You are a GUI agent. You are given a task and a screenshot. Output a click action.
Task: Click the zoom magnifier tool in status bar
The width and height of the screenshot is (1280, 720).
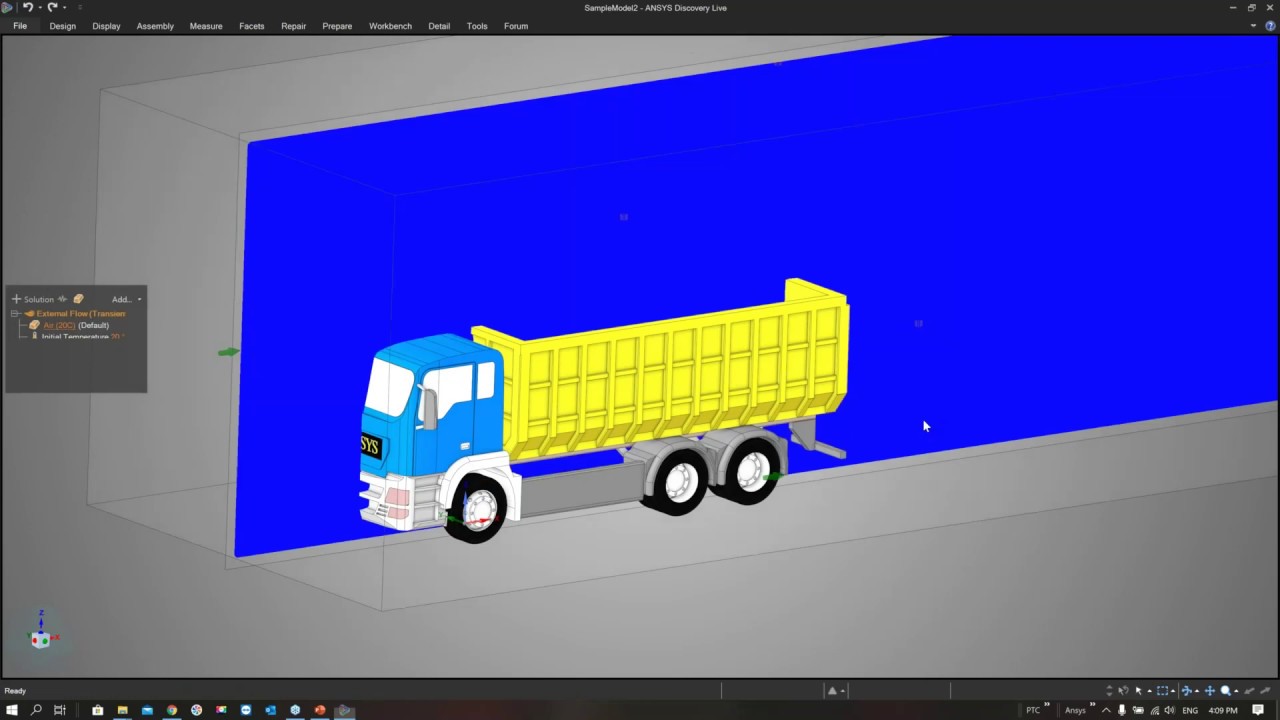[x=1226, y=690]
